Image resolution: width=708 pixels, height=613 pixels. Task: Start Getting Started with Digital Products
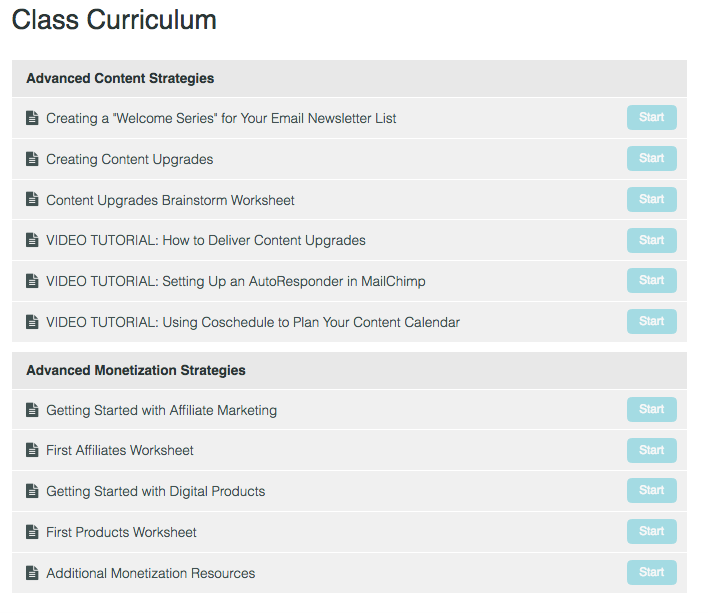(652, 490)
